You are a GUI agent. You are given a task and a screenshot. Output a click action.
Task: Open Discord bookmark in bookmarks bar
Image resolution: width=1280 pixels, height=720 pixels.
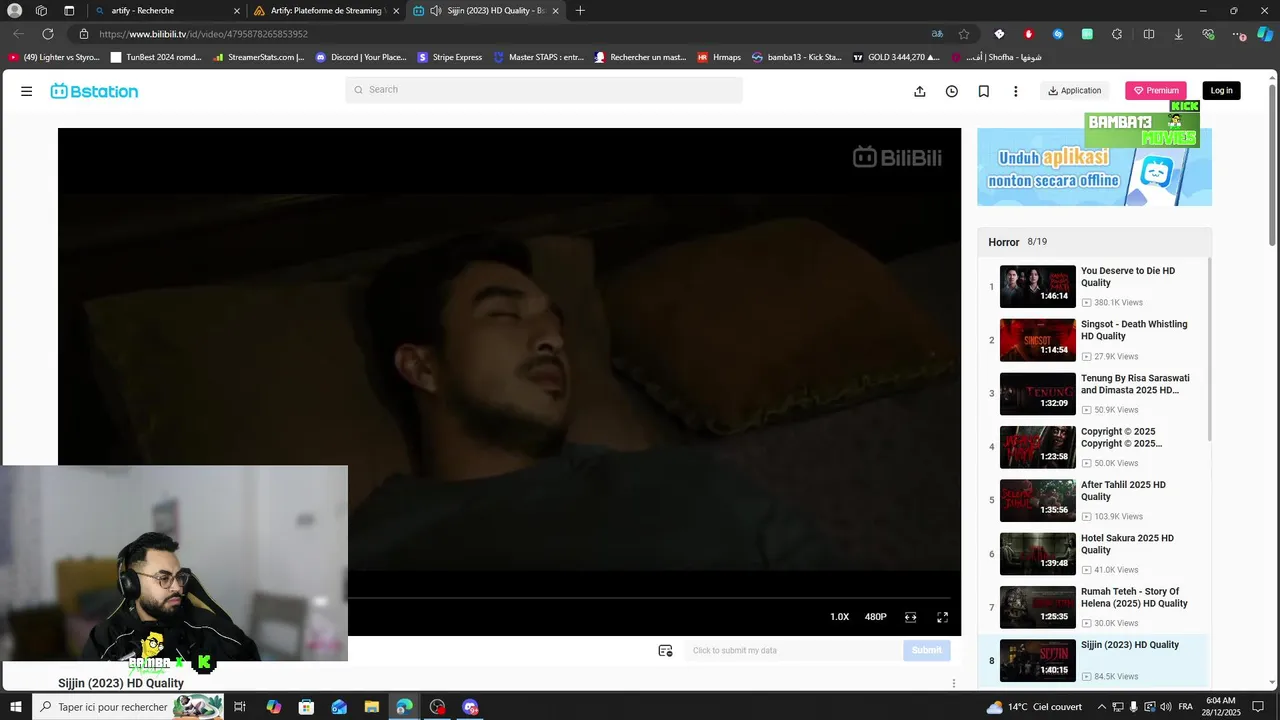pos(361,57)
